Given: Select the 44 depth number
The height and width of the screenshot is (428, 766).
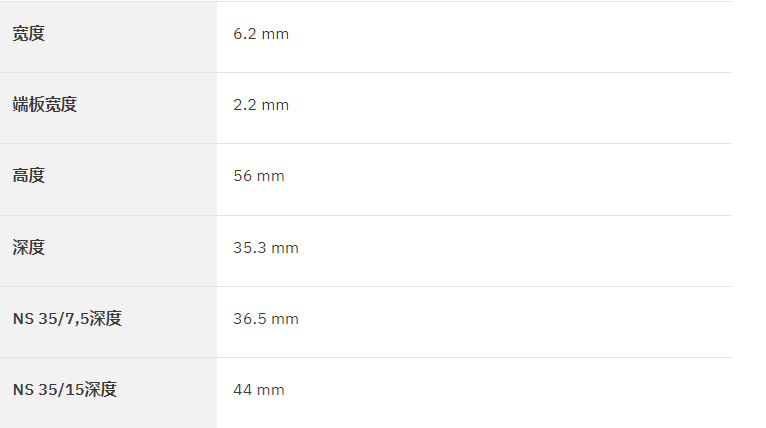Looking at the screenshot, I should 242,389.
